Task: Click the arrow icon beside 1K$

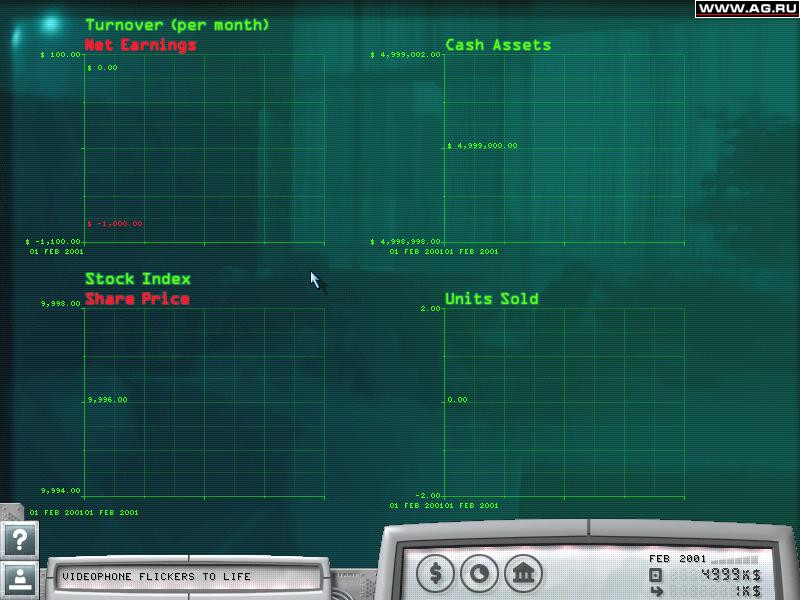Action: (656, 592)
